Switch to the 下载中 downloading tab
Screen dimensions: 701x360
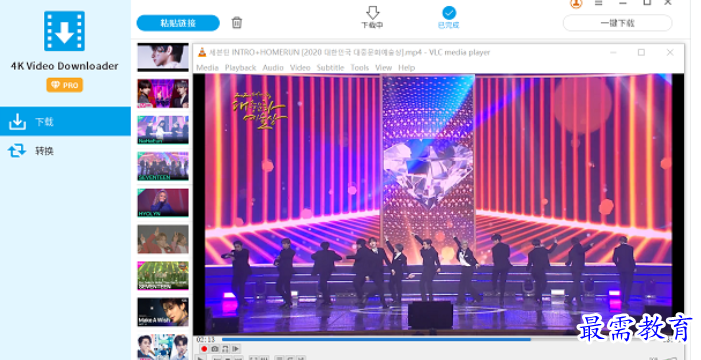[x=372, y=17]
